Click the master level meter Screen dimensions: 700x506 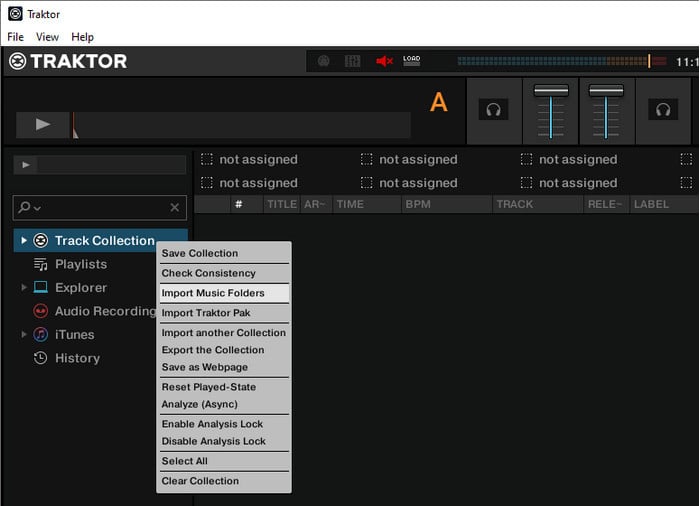(x=562, y=61)
